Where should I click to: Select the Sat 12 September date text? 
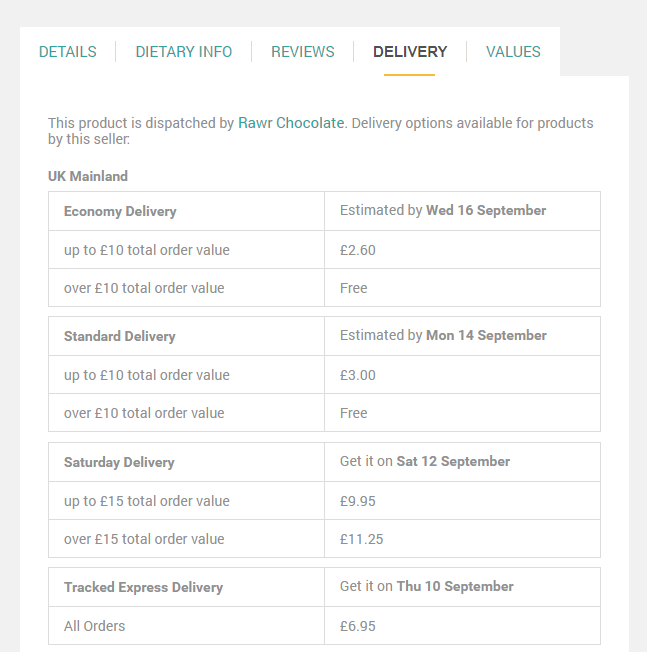(x=453, y=461)
